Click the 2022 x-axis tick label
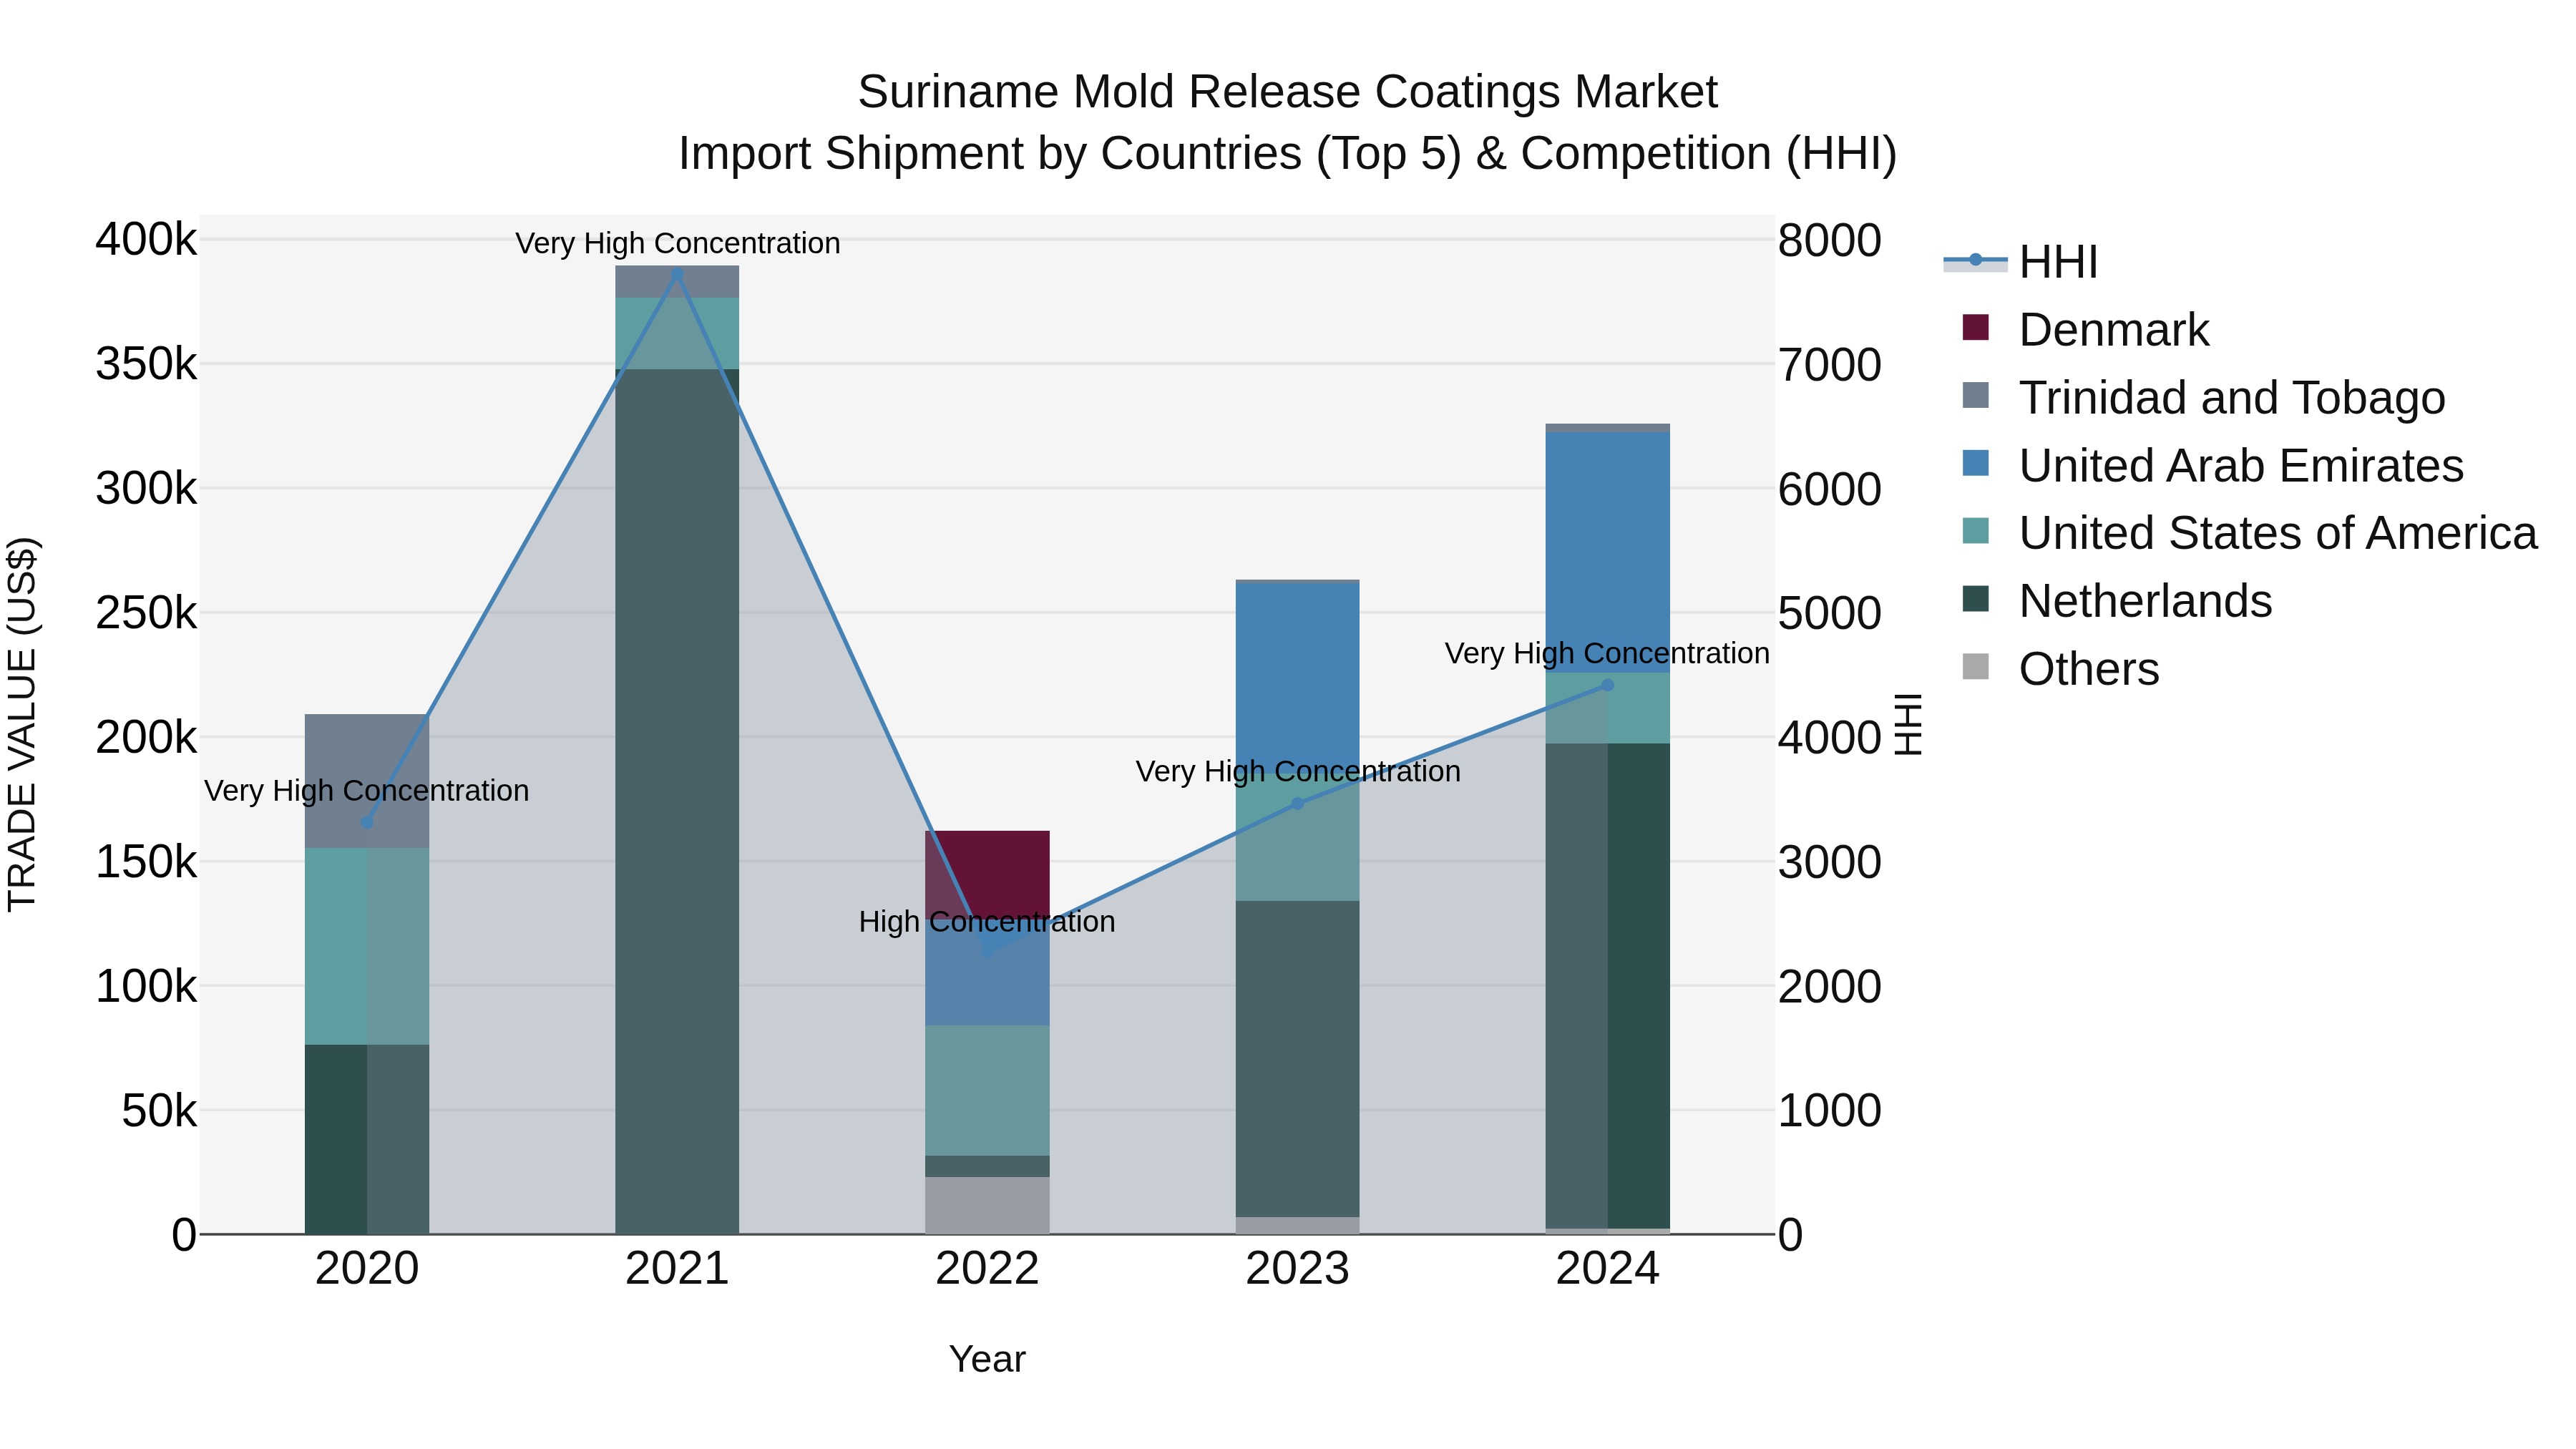This screenshot has height=1449, width=2576. click(x=988, y=1270)
